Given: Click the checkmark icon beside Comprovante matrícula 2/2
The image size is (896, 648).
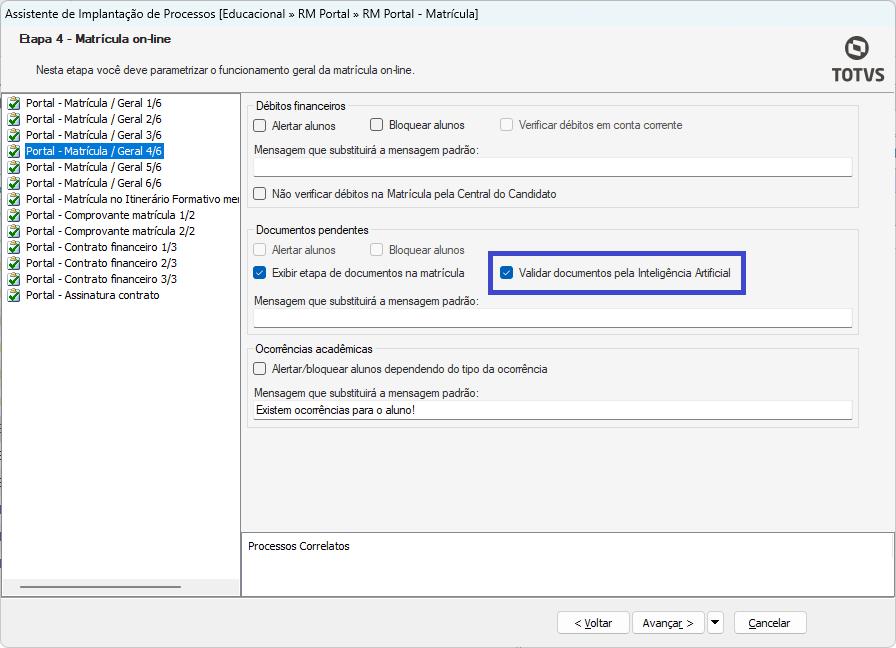Looking at the screenshot, I should click(x=14, y=231).
